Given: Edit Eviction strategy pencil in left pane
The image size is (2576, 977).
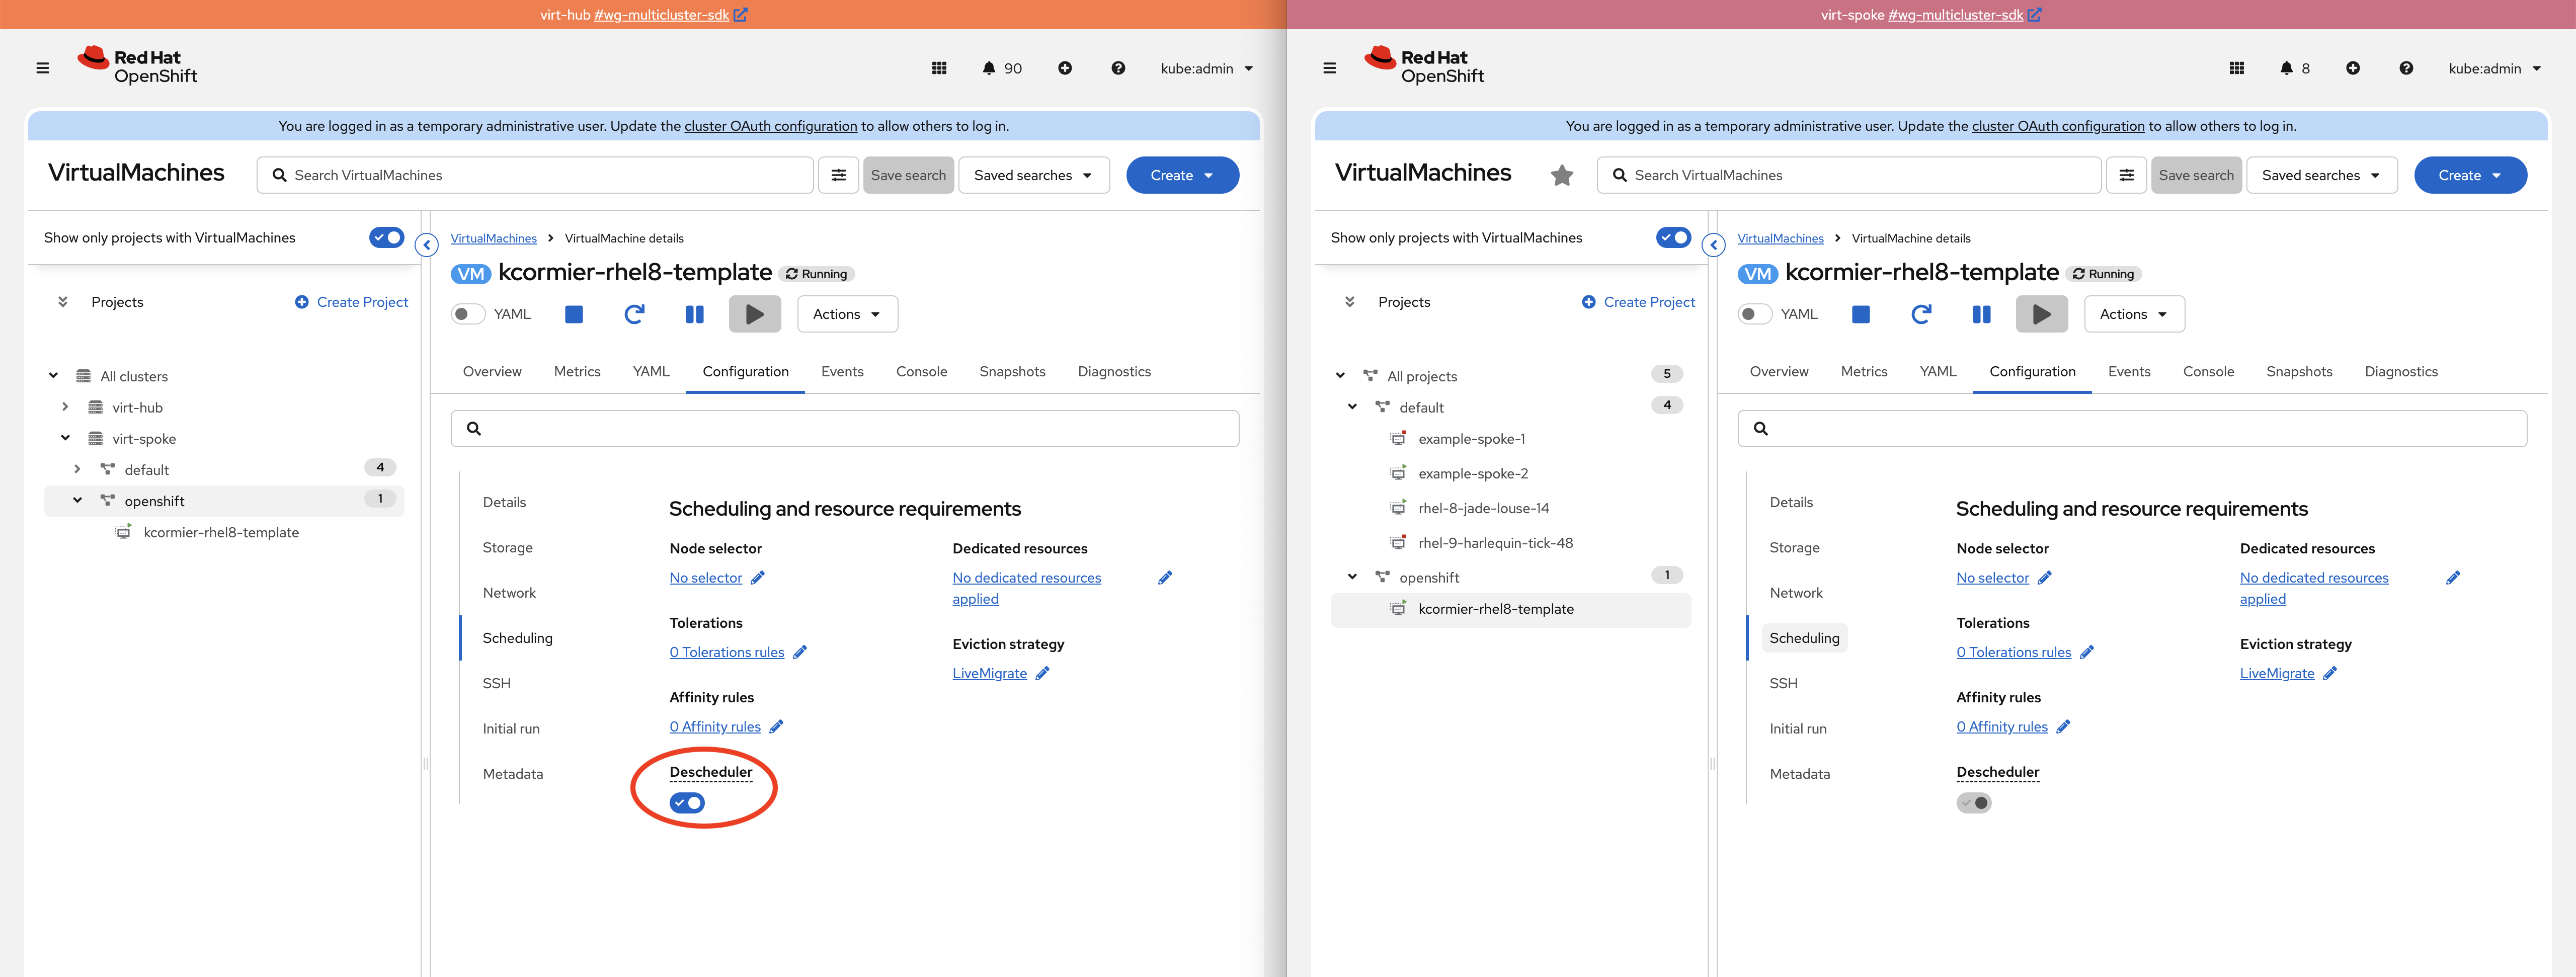Looking at the screenshot, I should (x=1042, y=673).
